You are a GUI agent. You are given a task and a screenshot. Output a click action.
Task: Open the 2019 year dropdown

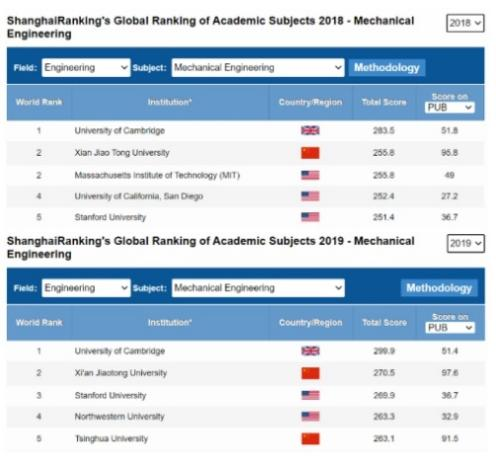pyautogui.click(x=465, y=243)
